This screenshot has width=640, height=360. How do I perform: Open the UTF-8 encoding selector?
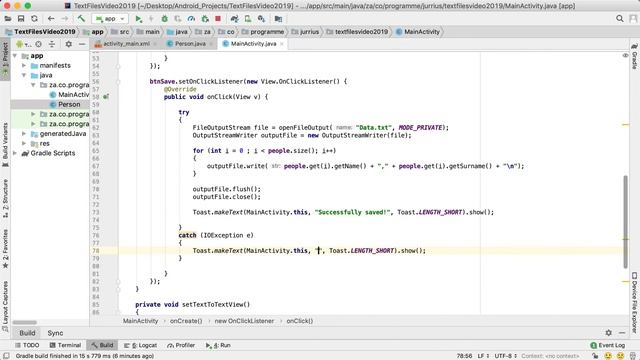(x=506, y=356)
